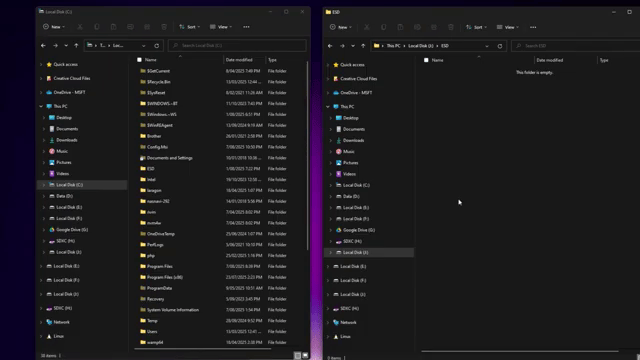Click Share icon in ESD window toolbar
The image size is (640, 360).
click(434, 27)
